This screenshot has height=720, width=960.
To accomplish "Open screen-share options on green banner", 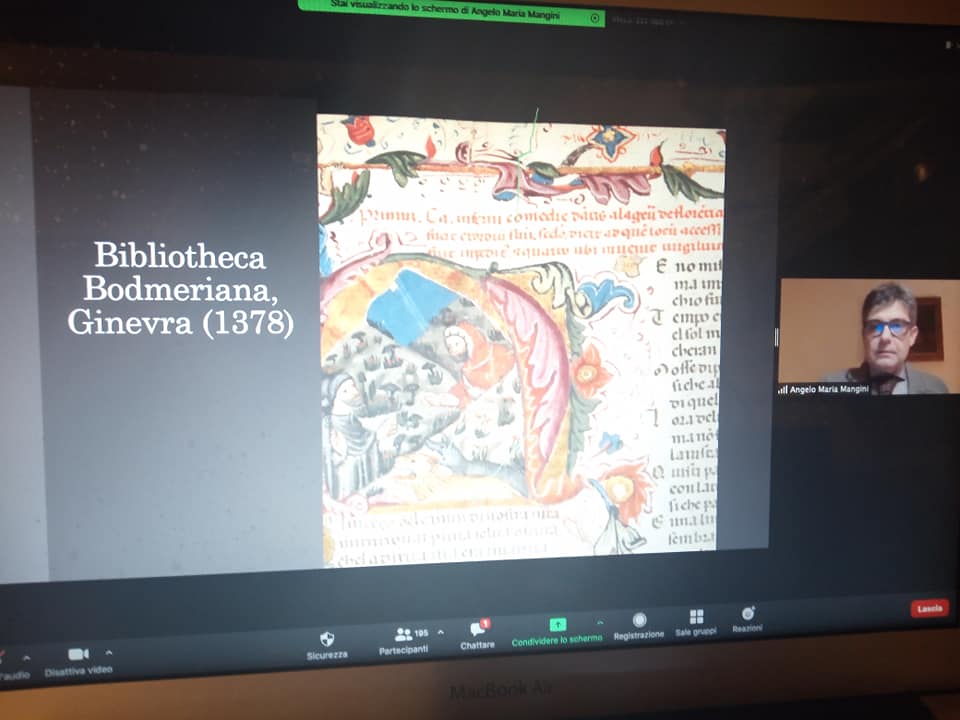I will click(x=594, y=18).
